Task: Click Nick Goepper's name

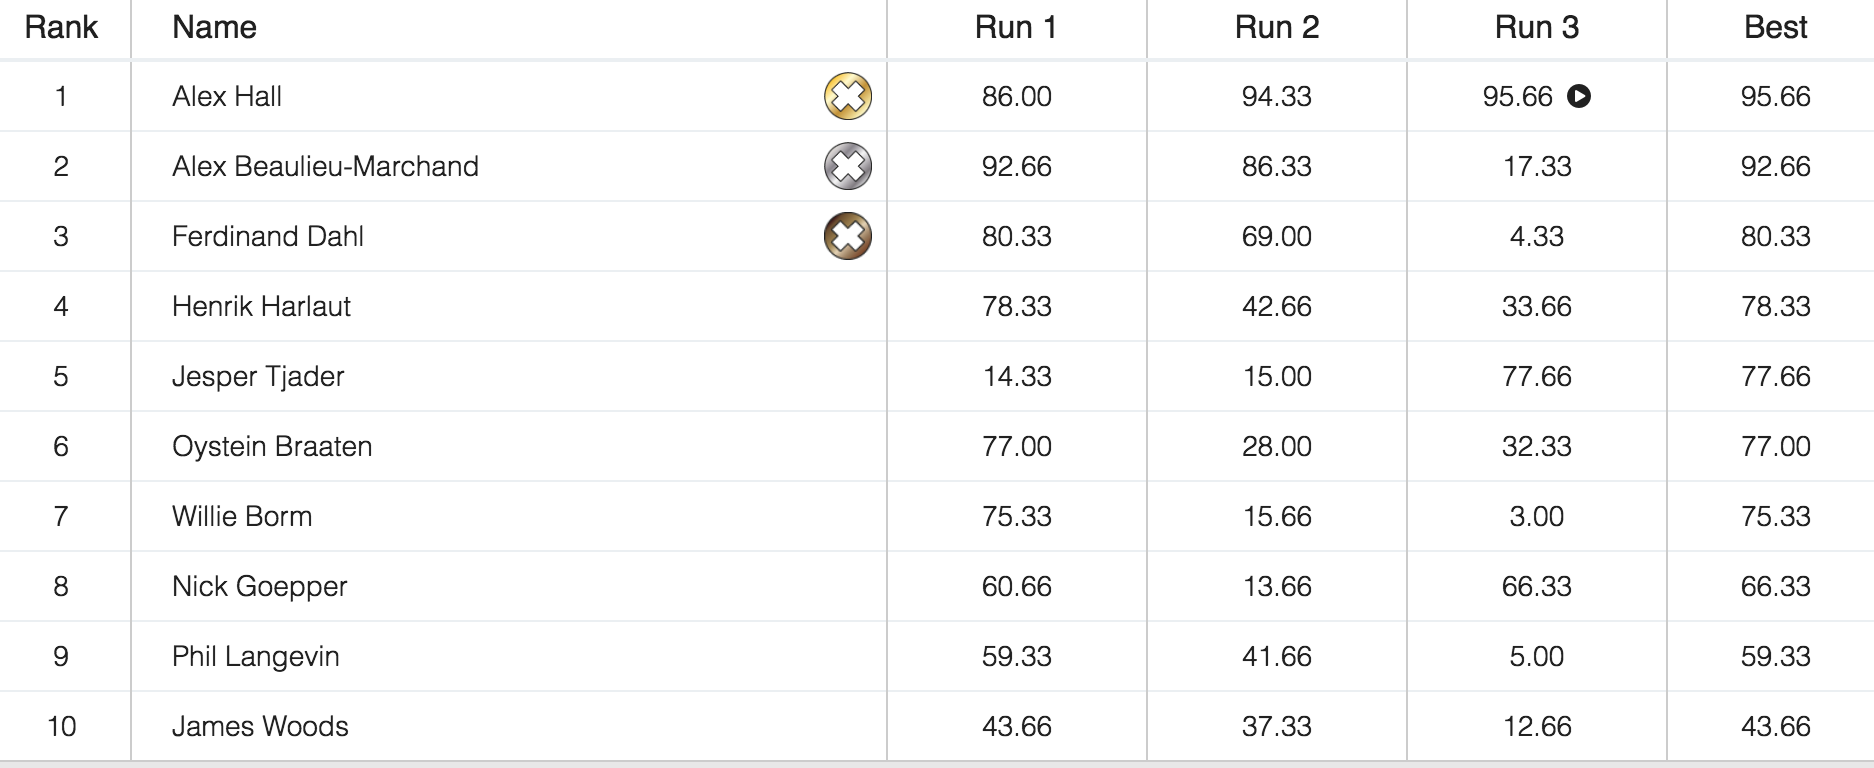Action: [260, 587]
